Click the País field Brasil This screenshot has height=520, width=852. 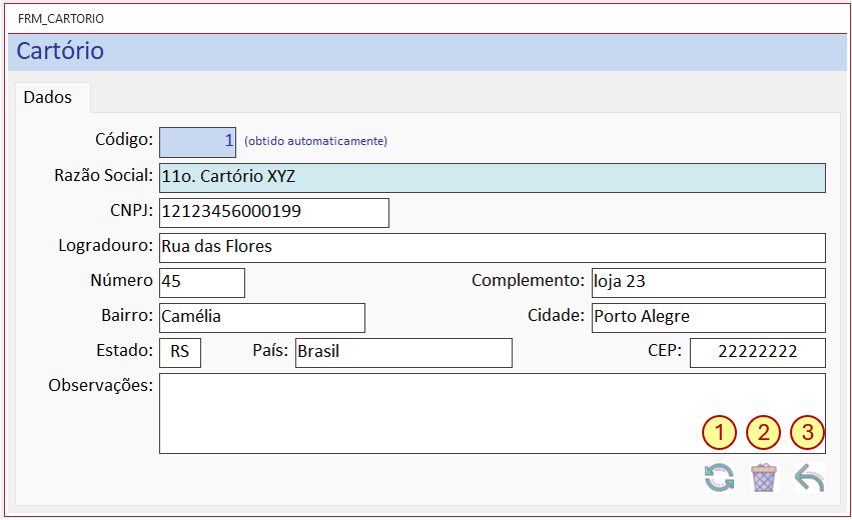[404, 353]
